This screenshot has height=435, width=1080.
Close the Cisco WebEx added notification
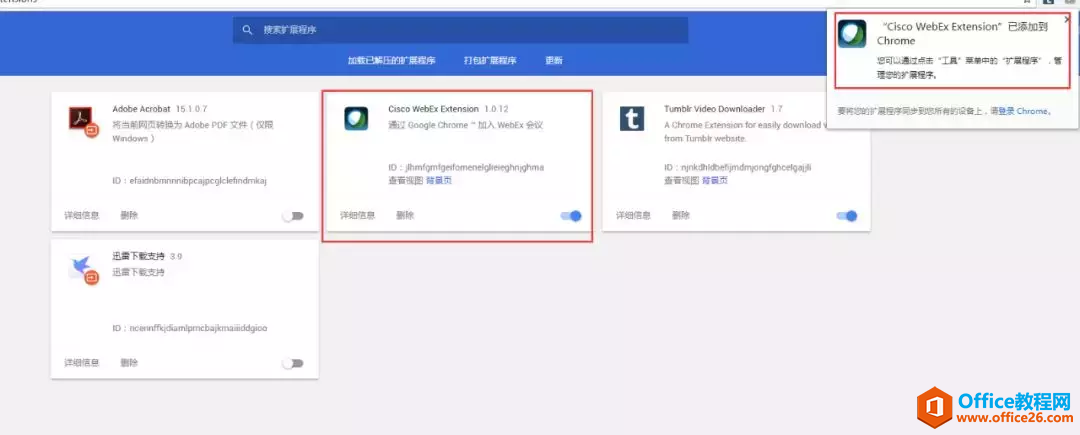point(1067,20)
